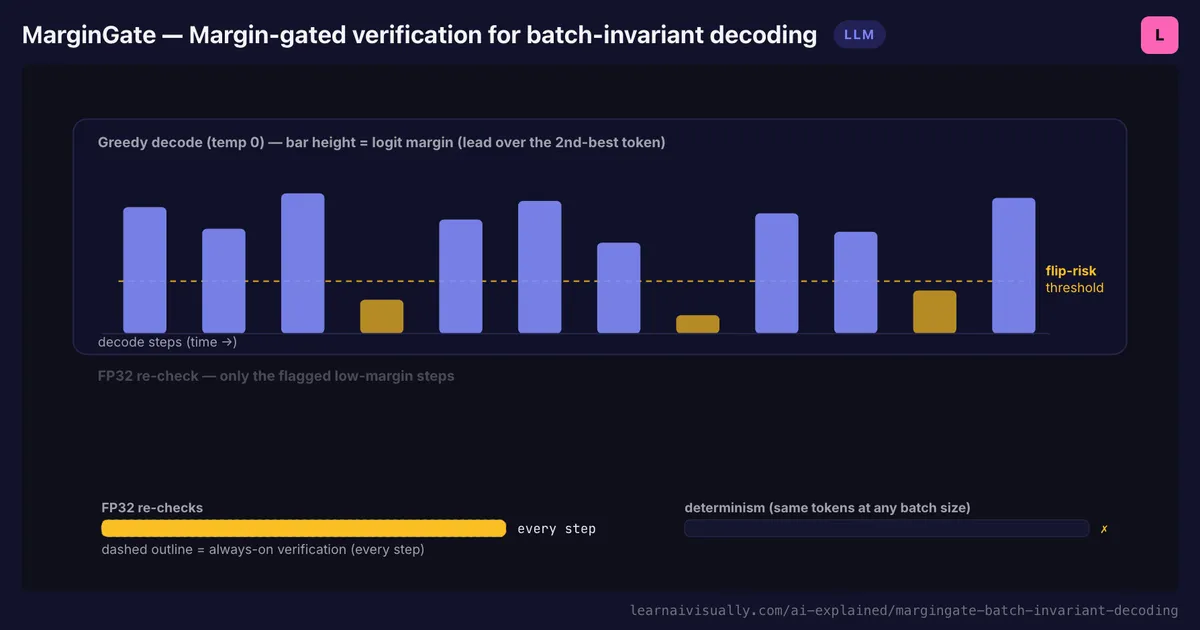Click the pink L logo badge
1200x630 pixels.
(x=1159, y=35)
